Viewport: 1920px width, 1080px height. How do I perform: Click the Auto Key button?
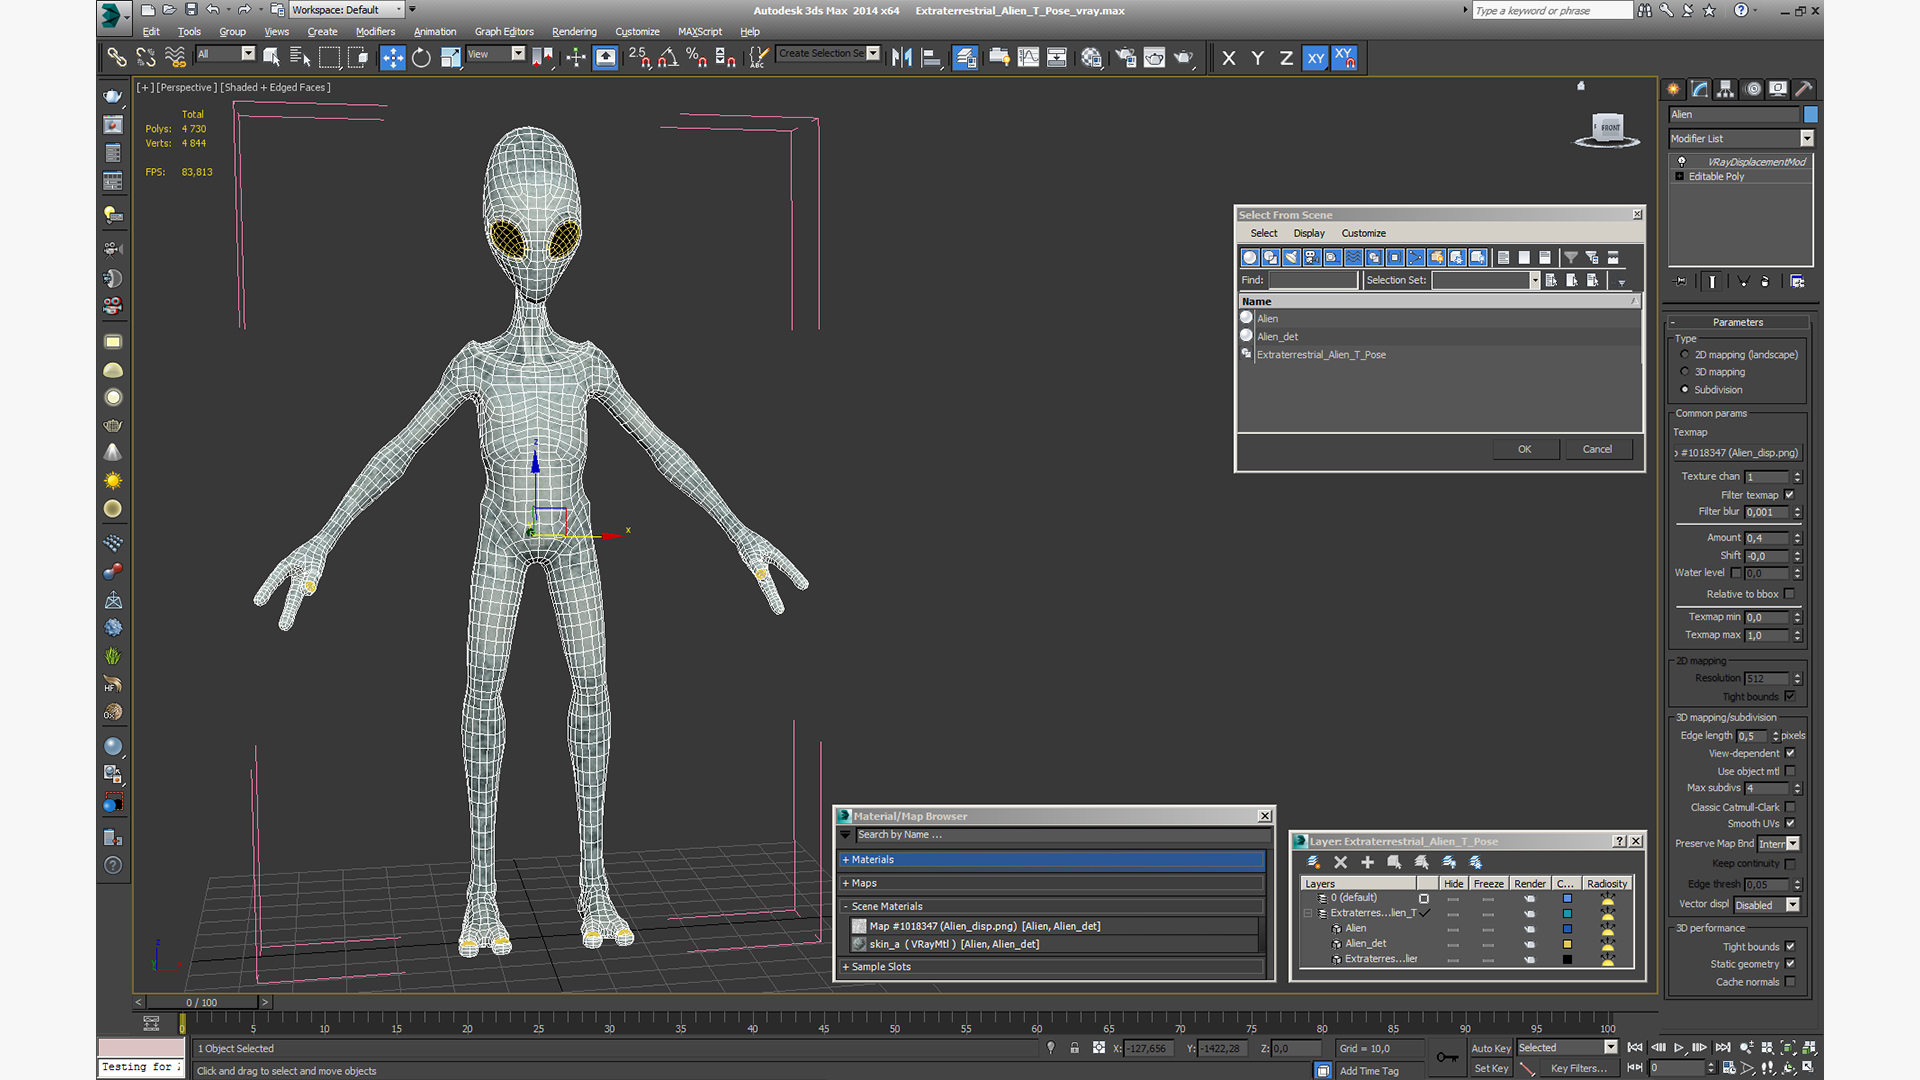click(1491, 1049)
